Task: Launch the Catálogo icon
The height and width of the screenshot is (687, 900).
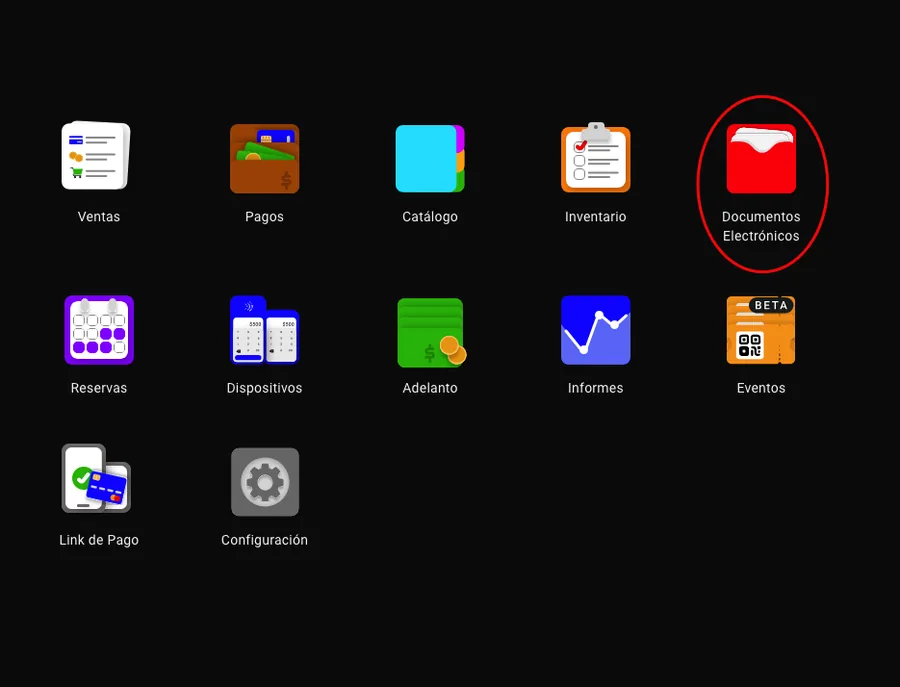Action: tap(430, 158)
